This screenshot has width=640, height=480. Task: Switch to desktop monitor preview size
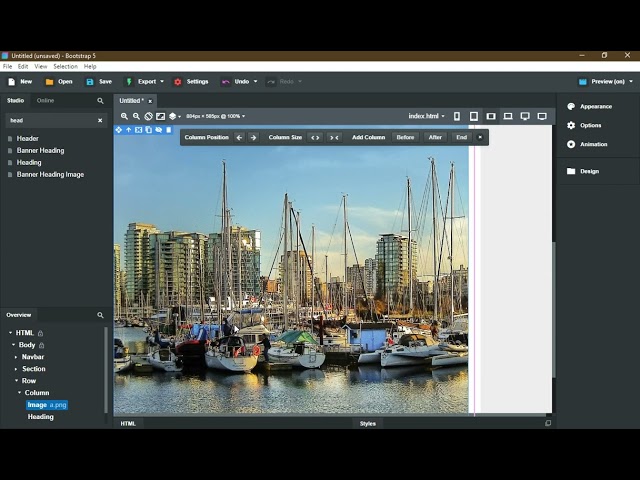[525, 116]
